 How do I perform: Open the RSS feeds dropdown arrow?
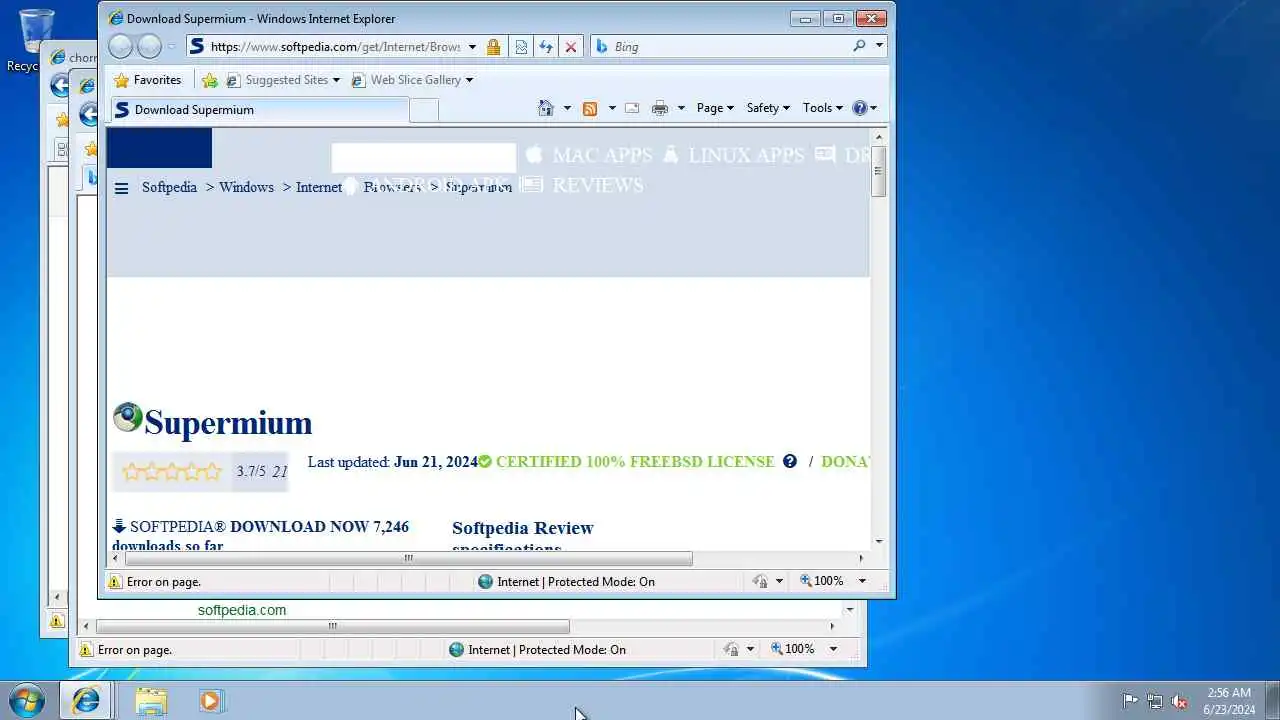[x=611, y=108]
